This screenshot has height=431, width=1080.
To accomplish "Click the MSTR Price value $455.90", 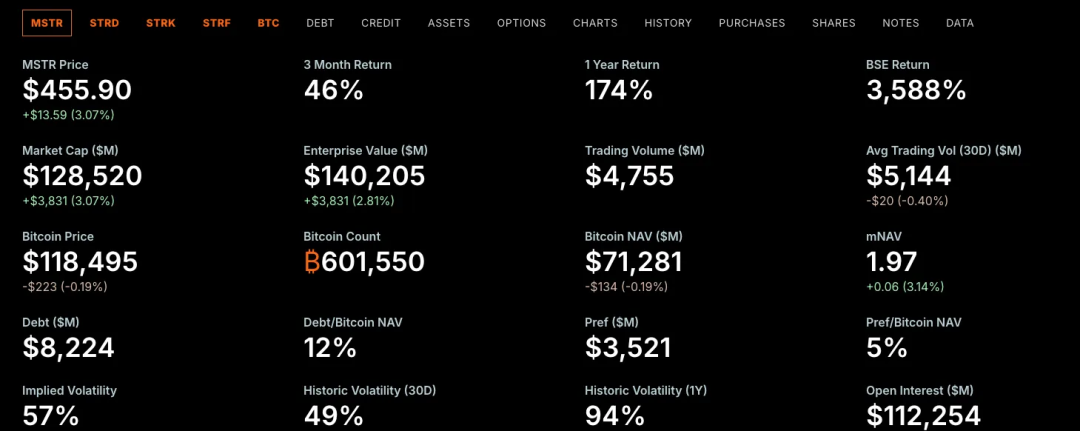I will pos(77,90).
